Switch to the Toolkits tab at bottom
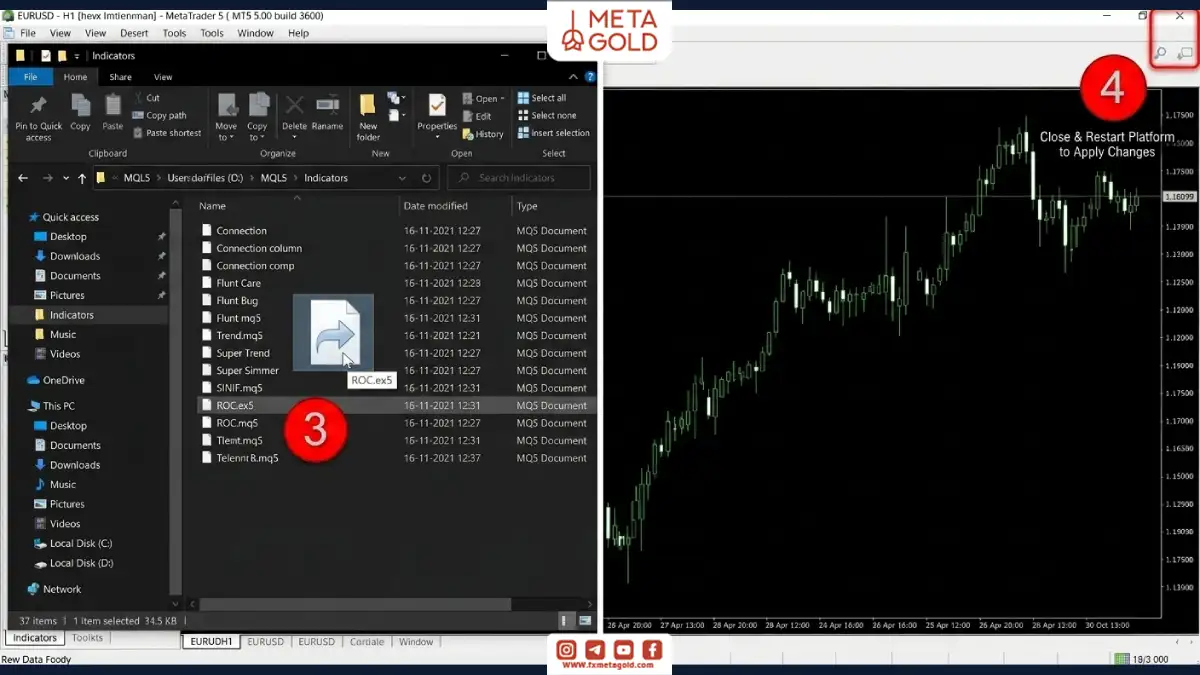This screenshot has width=1200, height=675. pyautogui.click(x=87, y=638)
